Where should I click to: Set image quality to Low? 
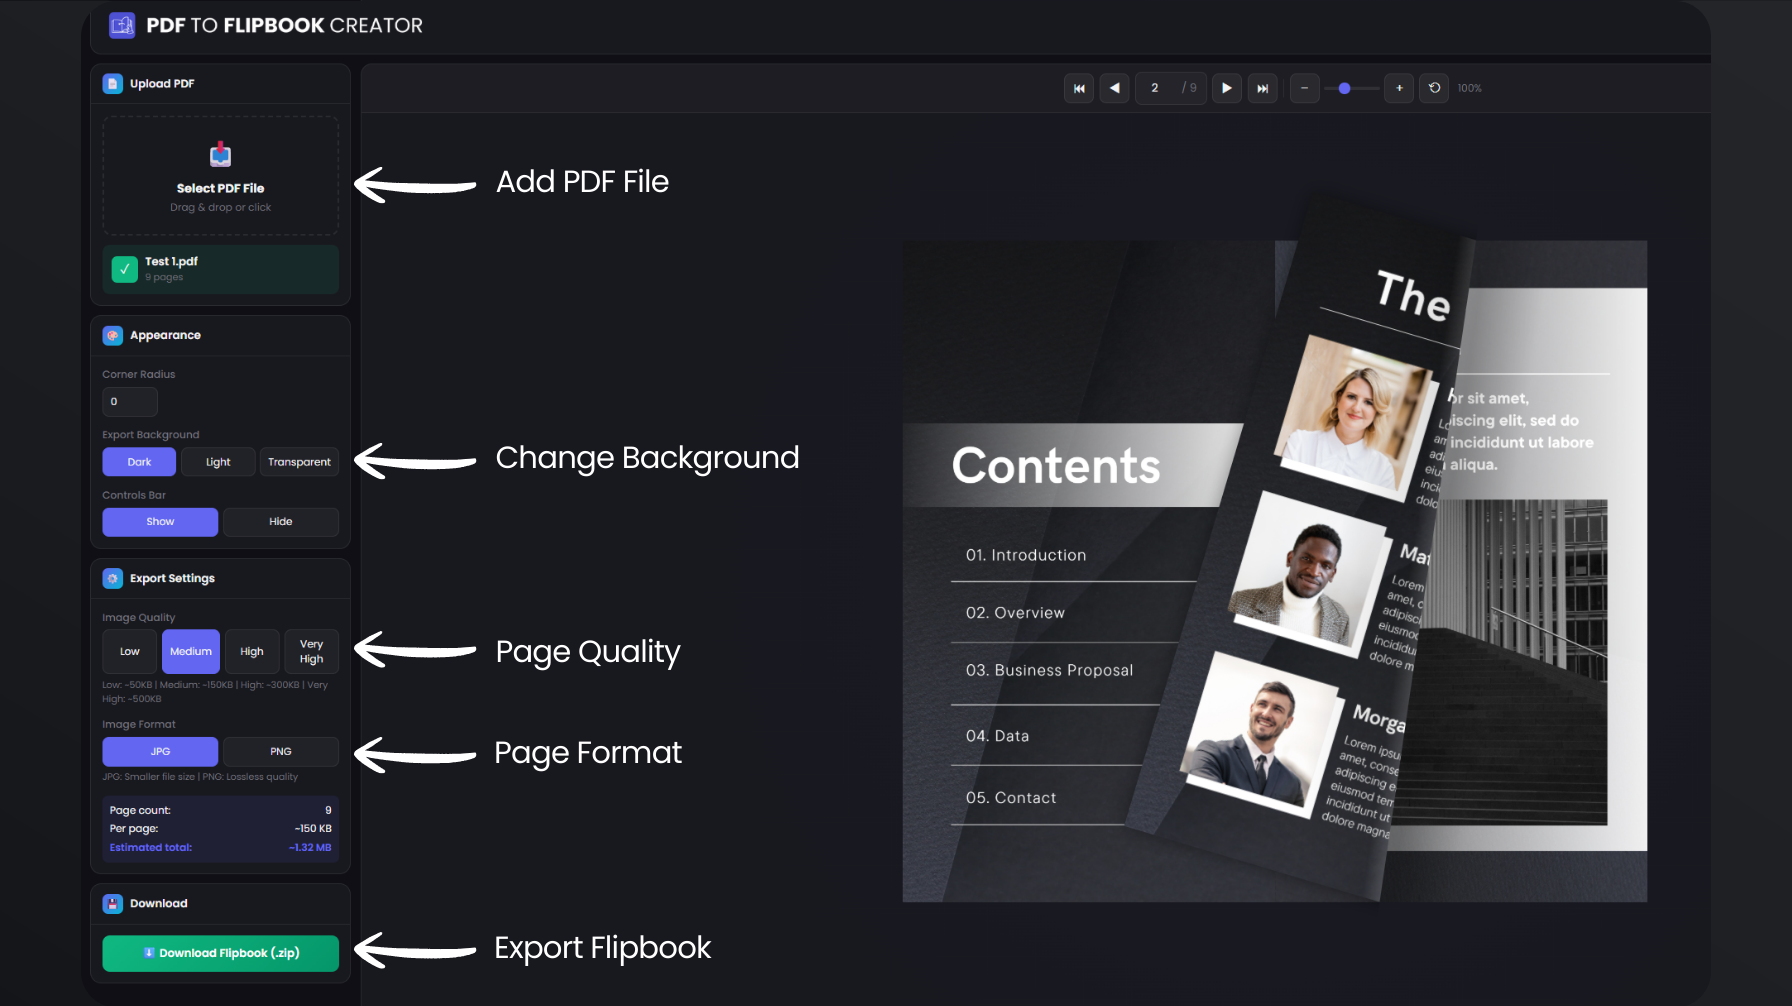[x=130, y=652]
